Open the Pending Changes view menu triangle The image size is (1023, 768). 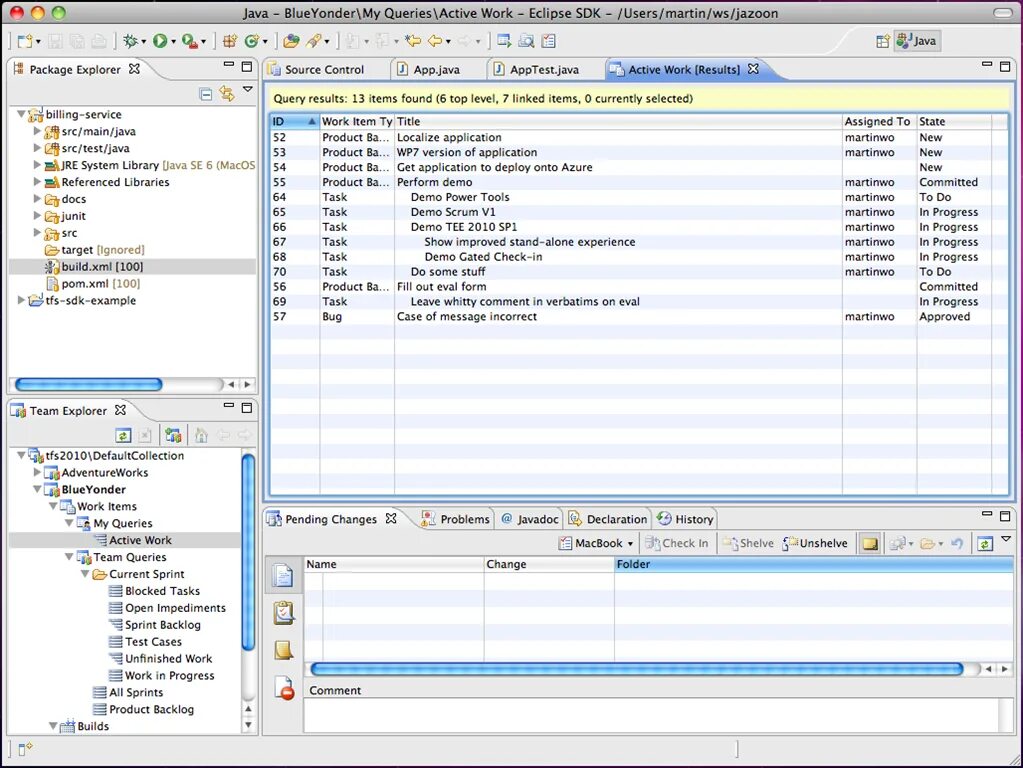point(1006,539)
